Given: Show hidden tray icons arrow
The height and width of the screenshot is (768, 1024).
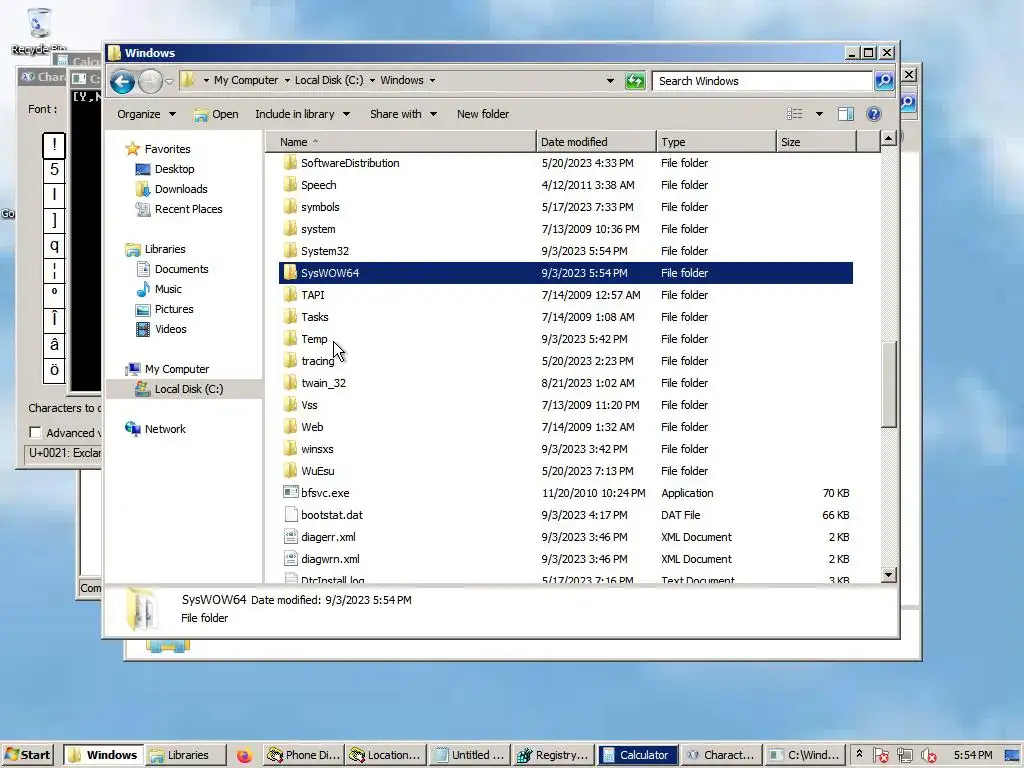Looking at the screenshot, I should pos(859,754).
